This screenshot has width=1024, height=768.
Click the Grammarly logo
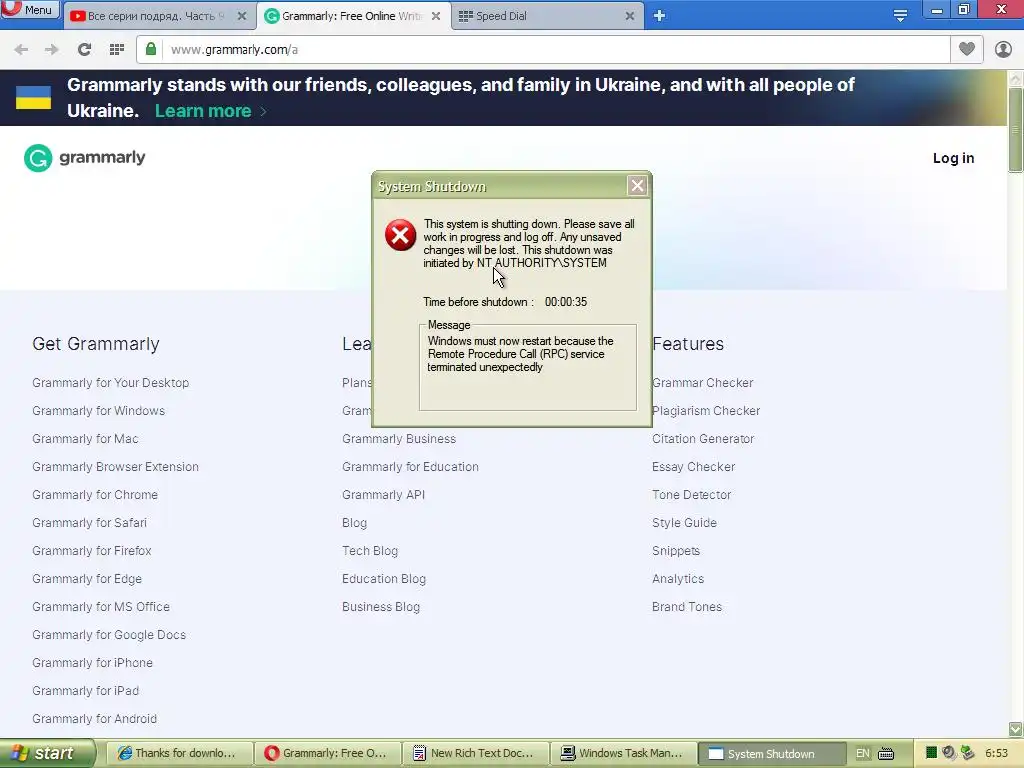tap(85, 158)
